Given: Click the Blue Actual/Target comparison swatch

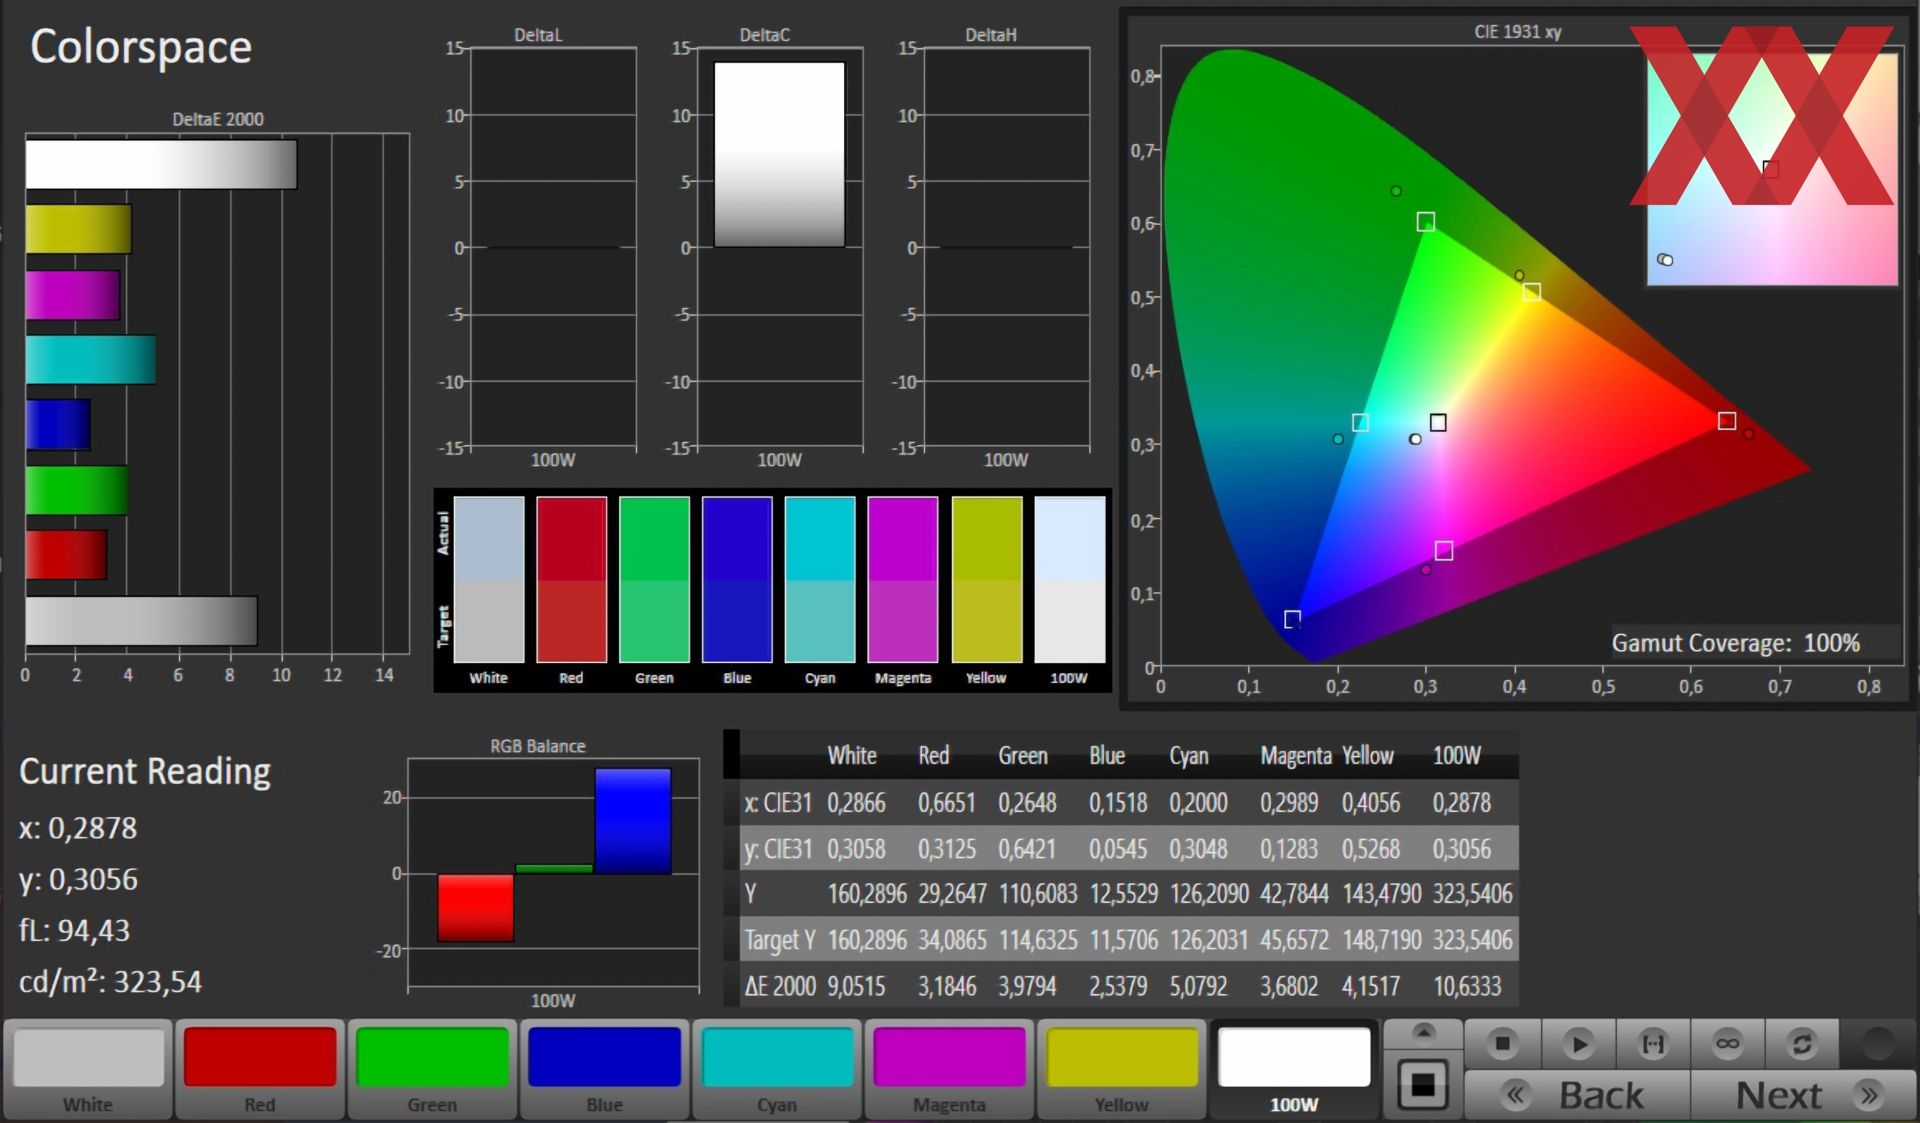Looking at the screenshot, I should coord(737,579).
